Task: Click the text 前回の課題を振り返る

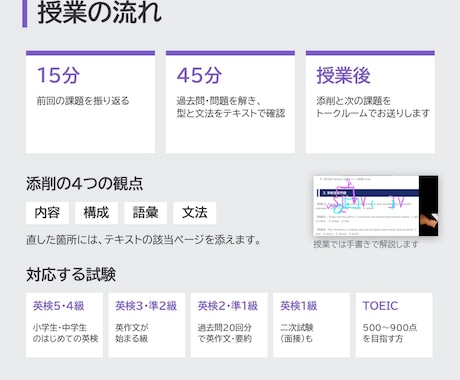Action: tap(83, 101)
